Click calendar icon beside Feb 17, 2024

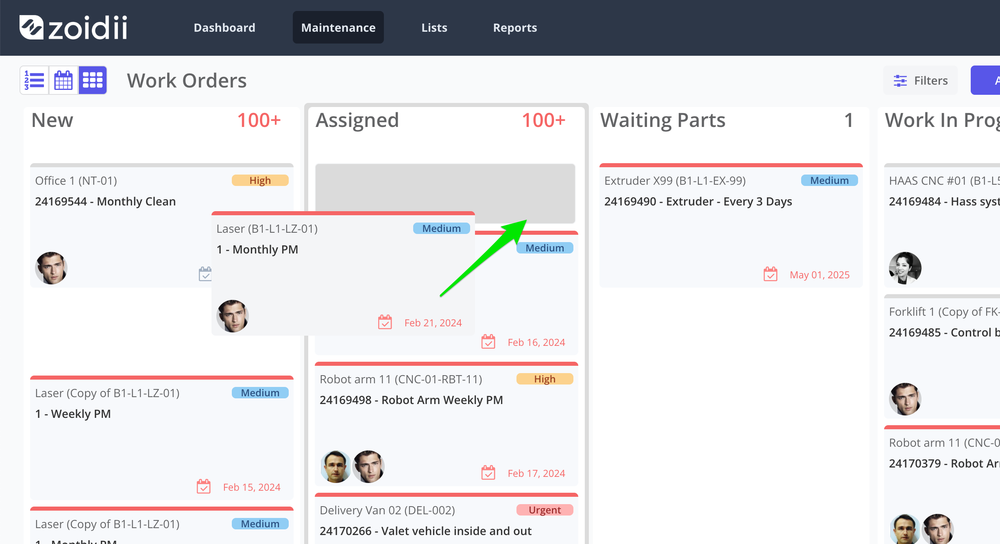pos(488,473)
